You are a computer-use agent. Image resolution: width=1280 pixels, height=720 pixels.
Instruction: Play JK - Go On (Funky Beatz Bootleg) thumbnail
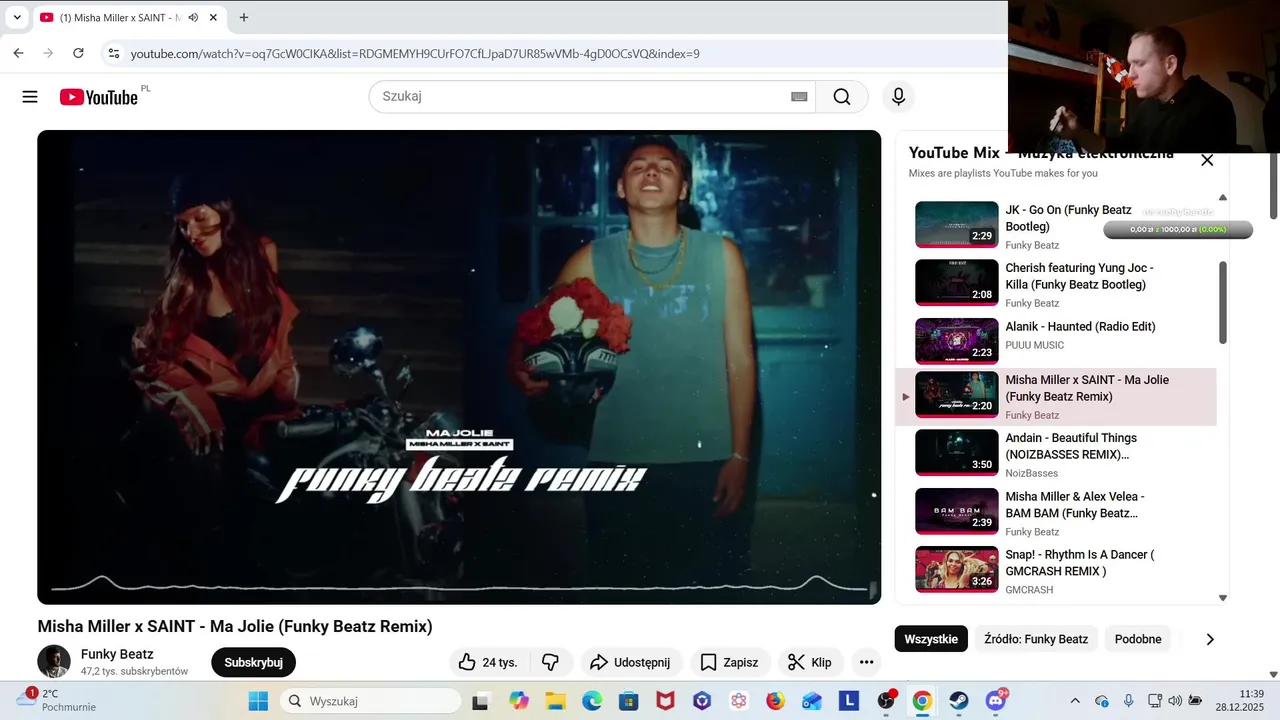point(956,224)
